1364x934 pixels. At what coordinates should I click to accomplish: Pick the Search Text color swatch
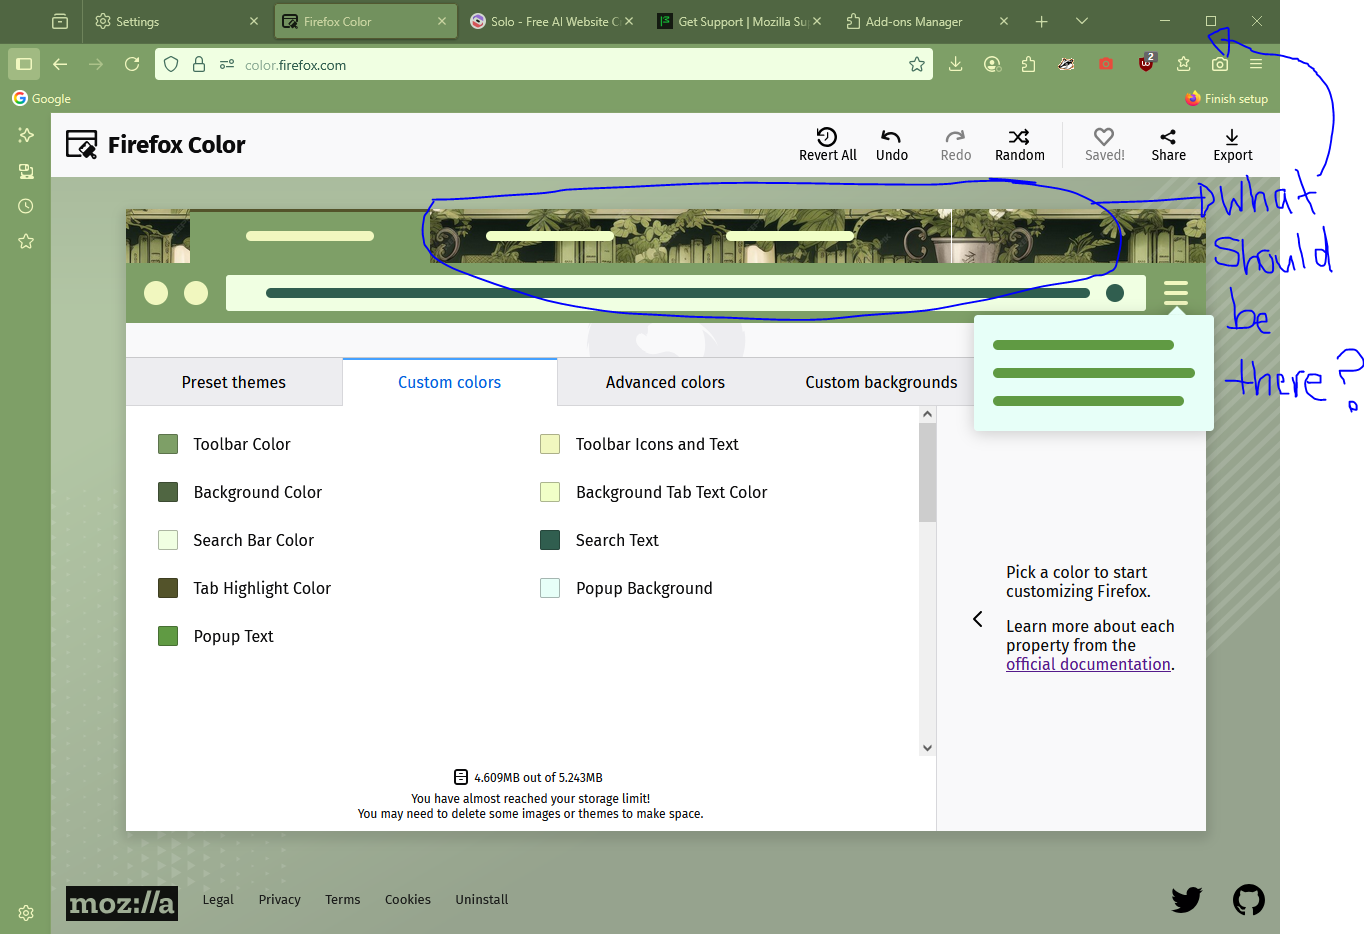(x=550, y=540)
